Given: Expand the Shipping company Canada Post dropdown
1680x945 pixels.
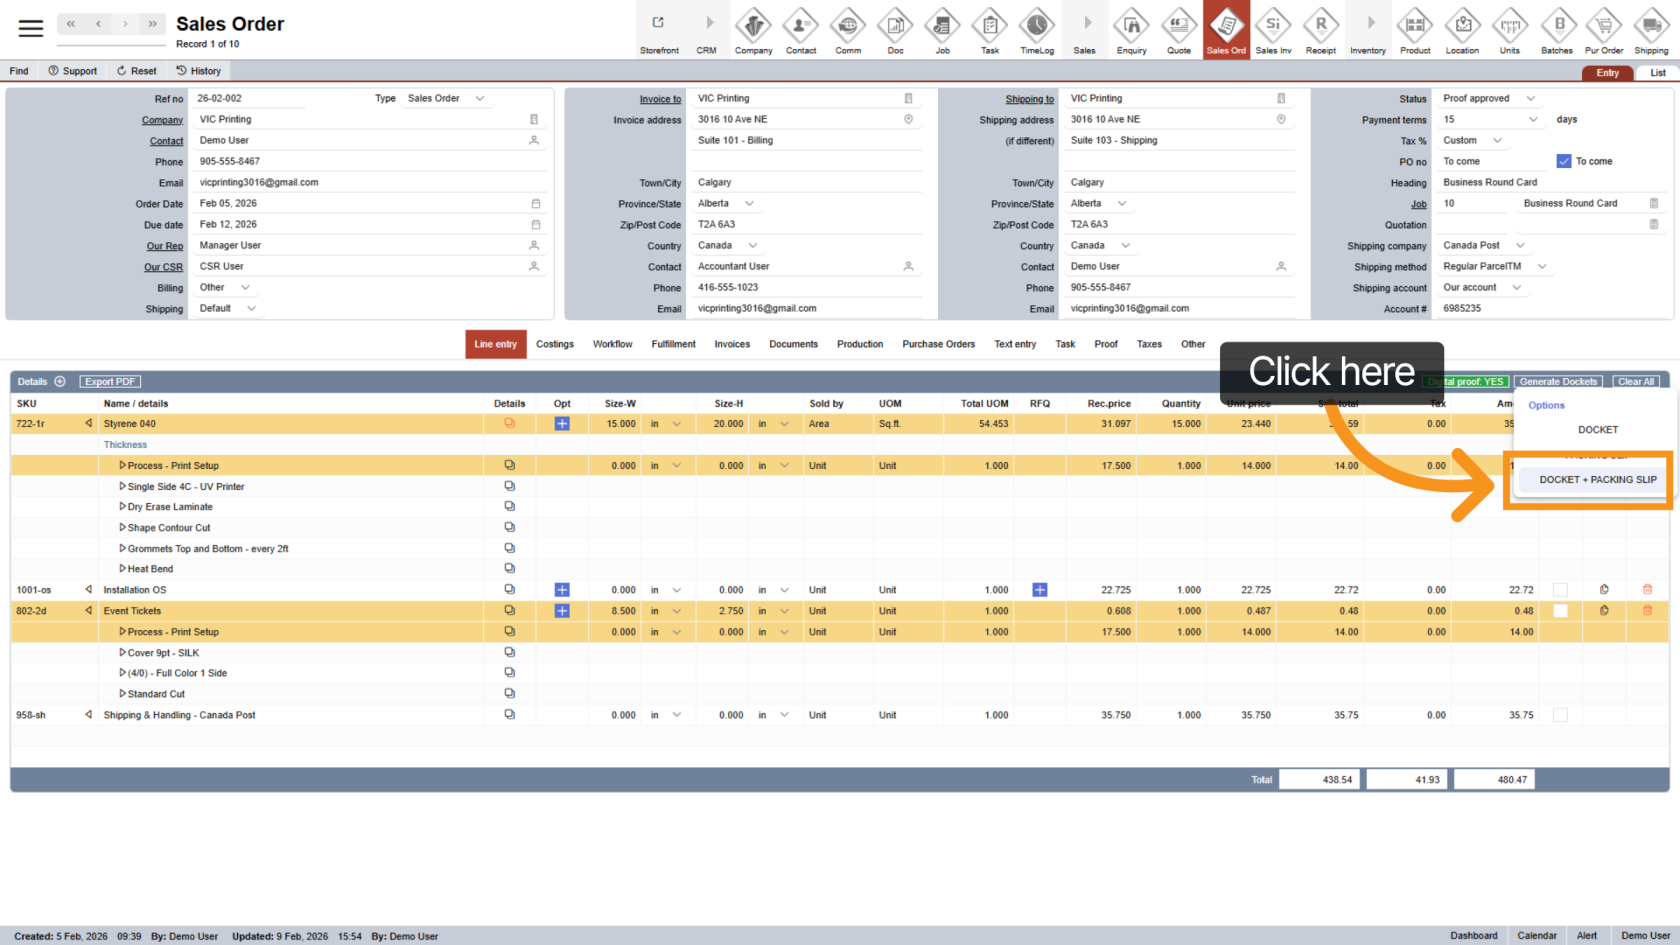Looking at the screenshot, I should coord(1484,245).
